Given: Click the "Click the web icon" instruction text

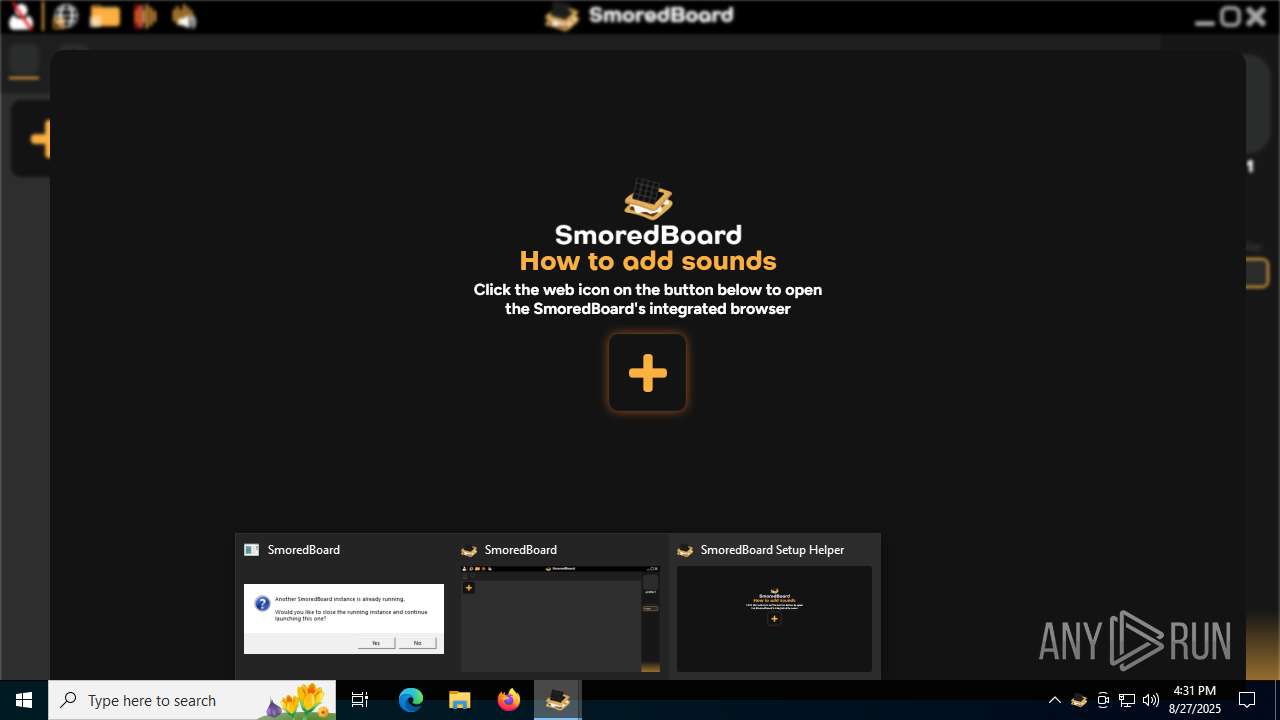Looking at the screenshot, I should click(648, 299).
